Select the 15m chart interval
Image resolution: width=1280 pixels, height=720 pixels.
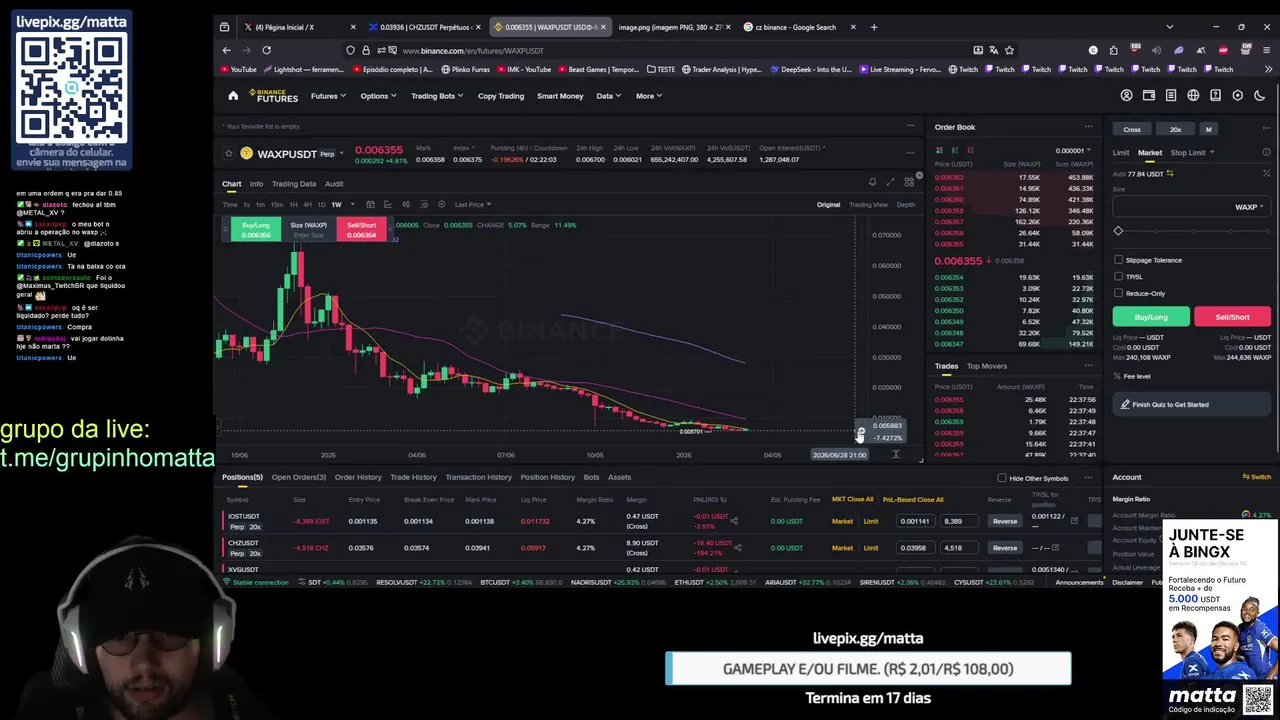click(x=276, y=205)
